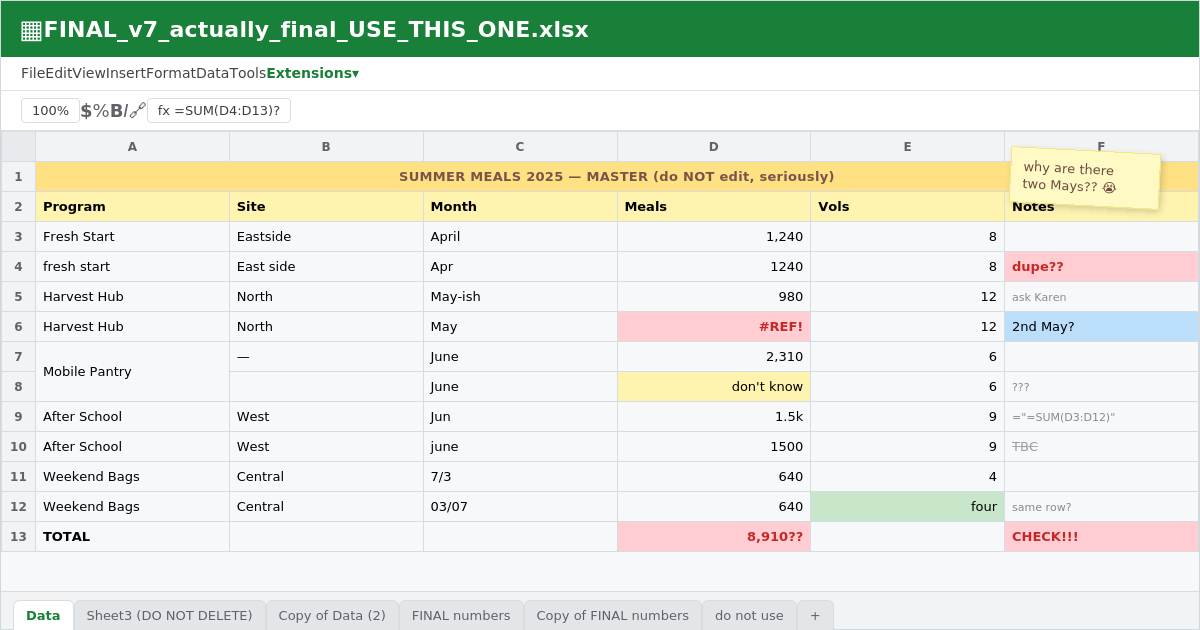
Task: Switch to the Sheet3 (DO NOT DELETE) tab
Action: coord(169,616)
